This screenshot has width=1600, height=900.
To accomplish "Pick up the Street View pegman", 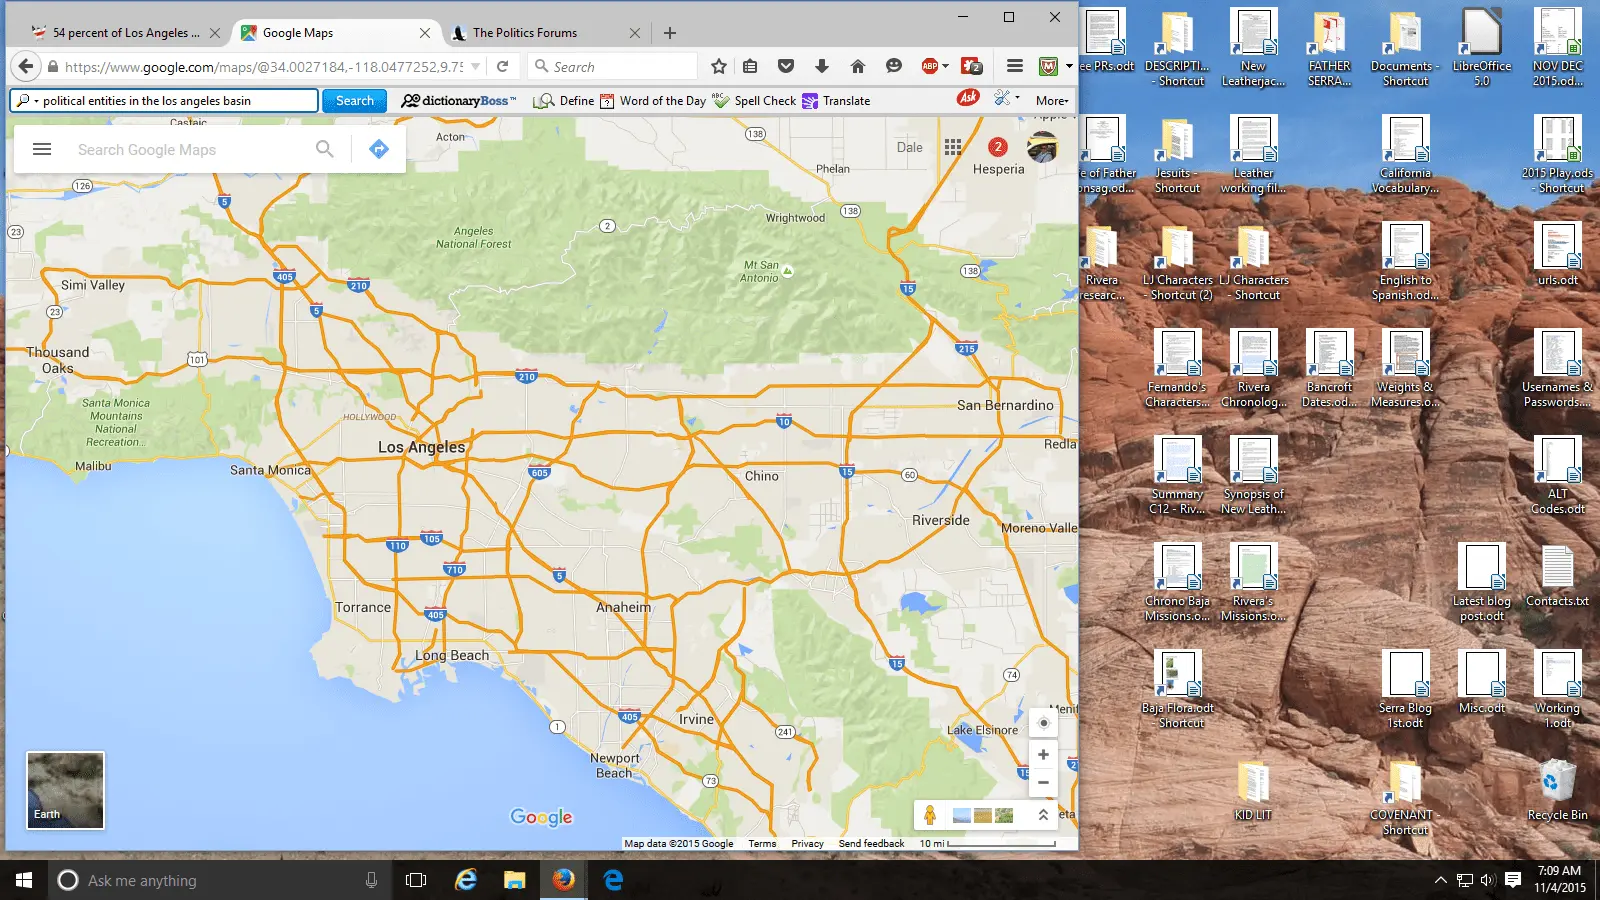I will [x=930, y=815].
